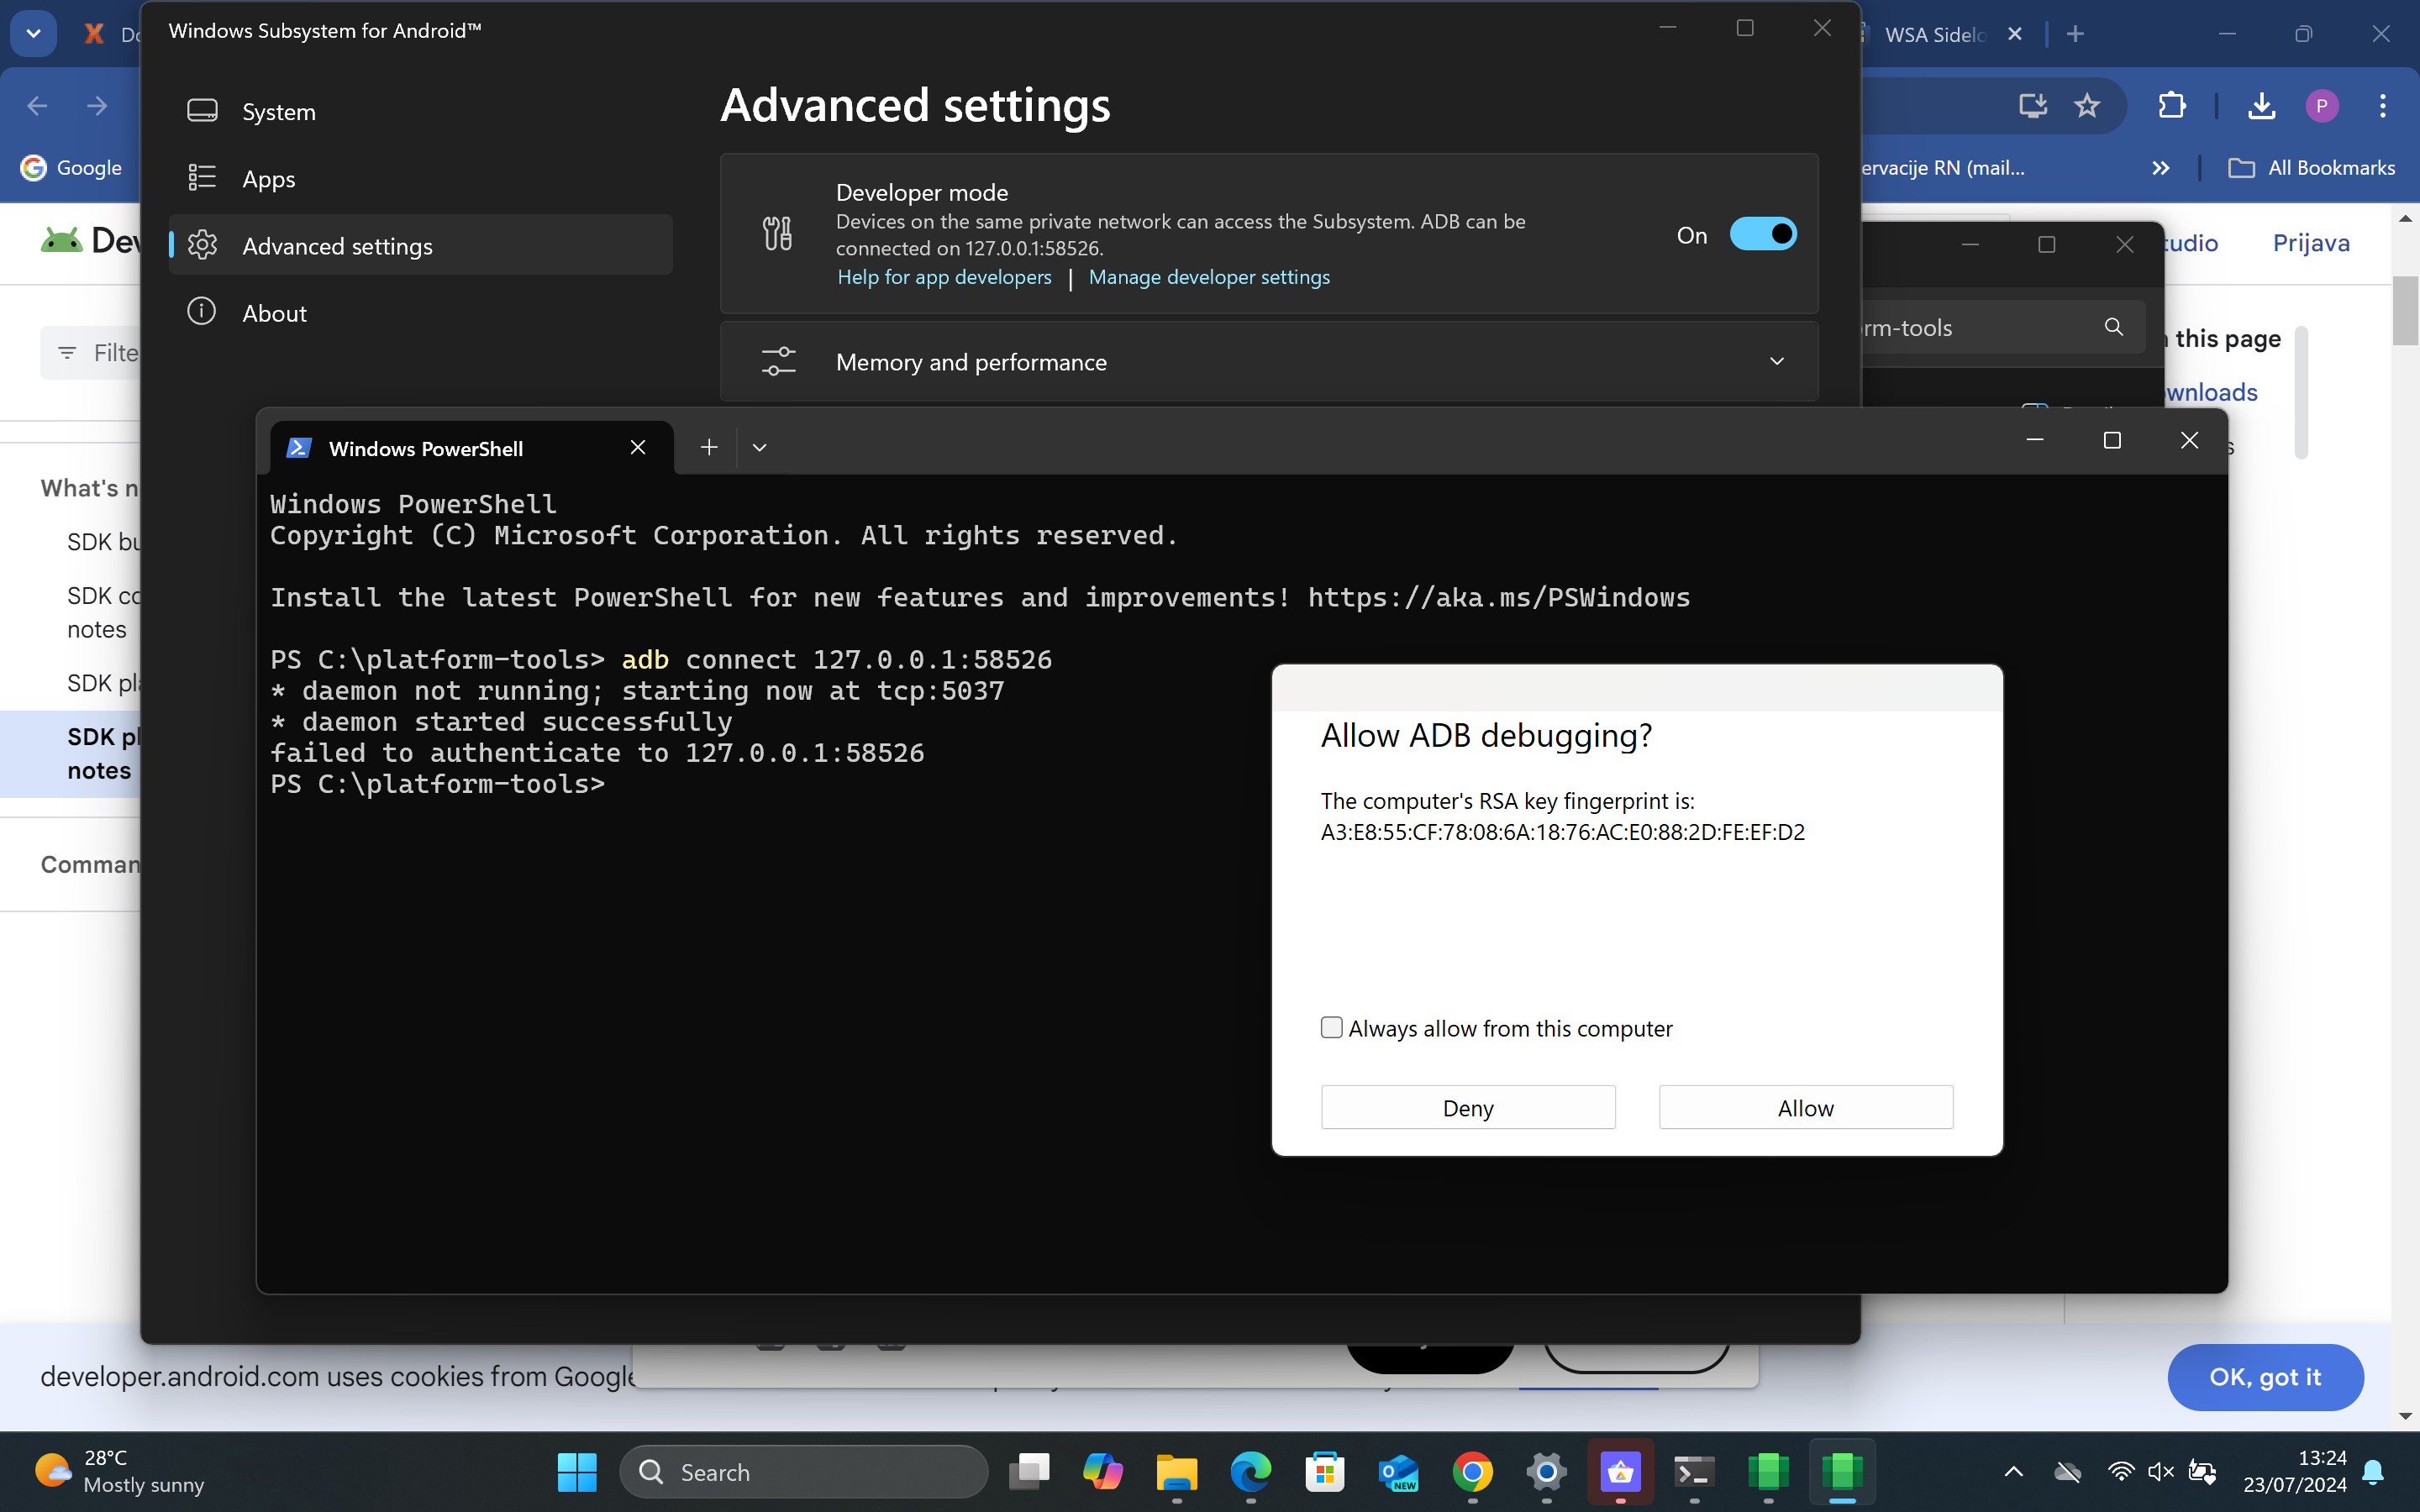Open notifications bell icon
The width and height of the screenshot is (2420, 1512).
[2374, 1472]
